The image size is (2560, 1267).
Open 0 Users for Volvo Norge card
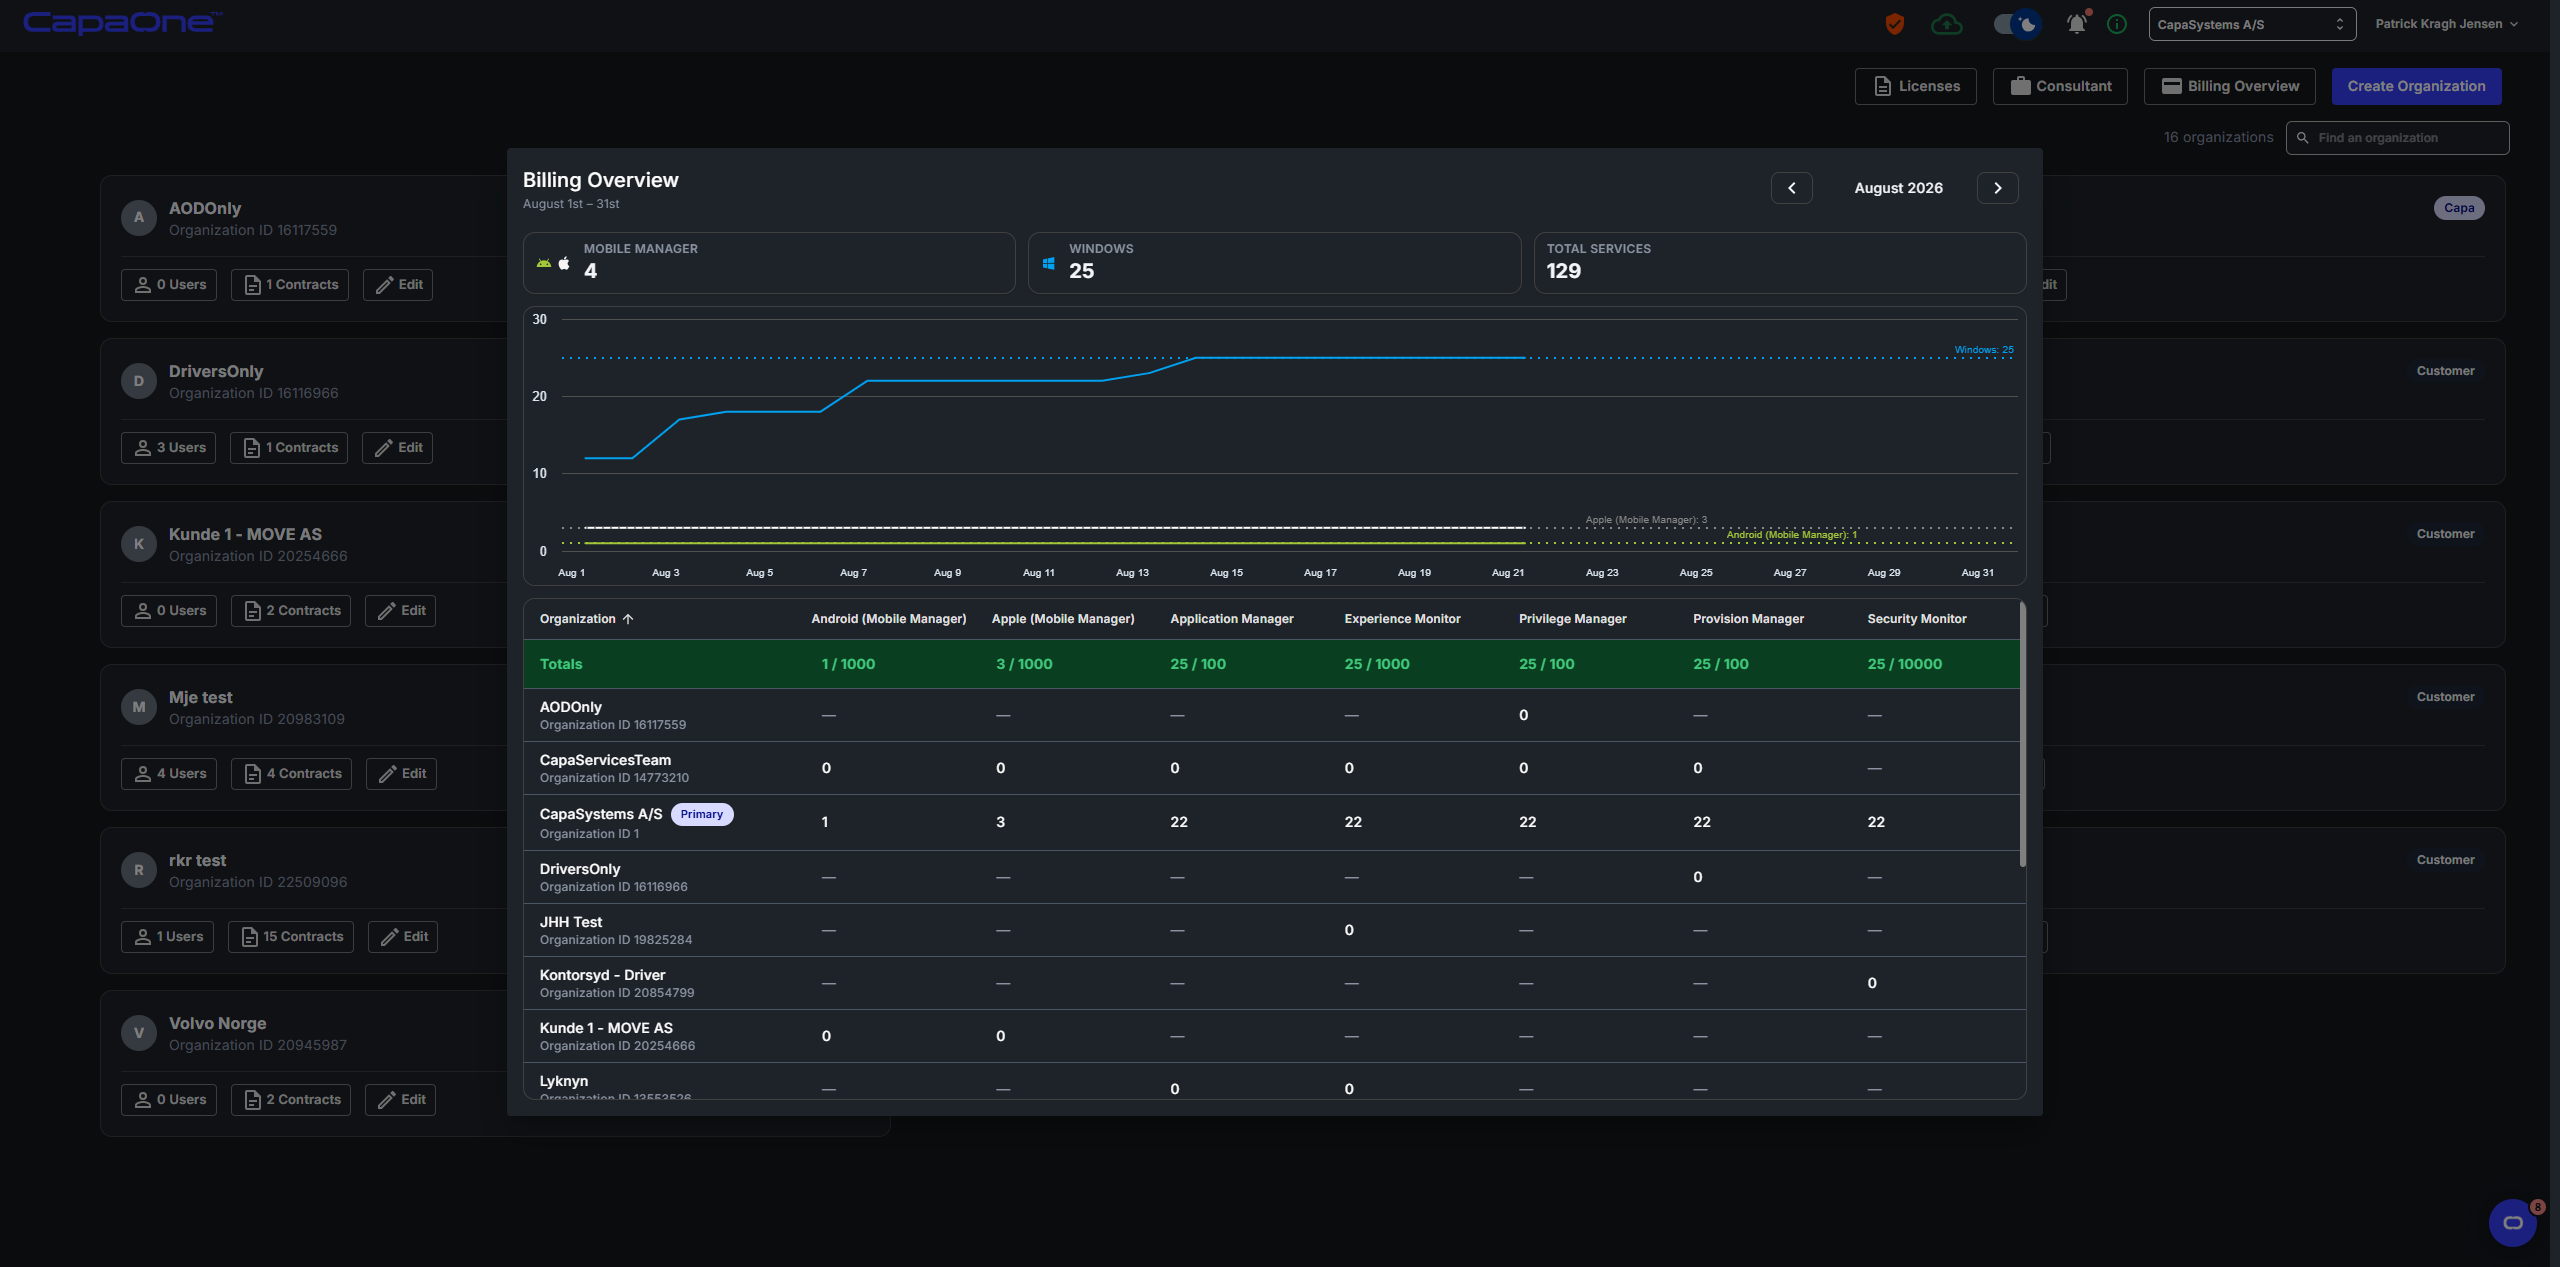(x=169, y=1100)
